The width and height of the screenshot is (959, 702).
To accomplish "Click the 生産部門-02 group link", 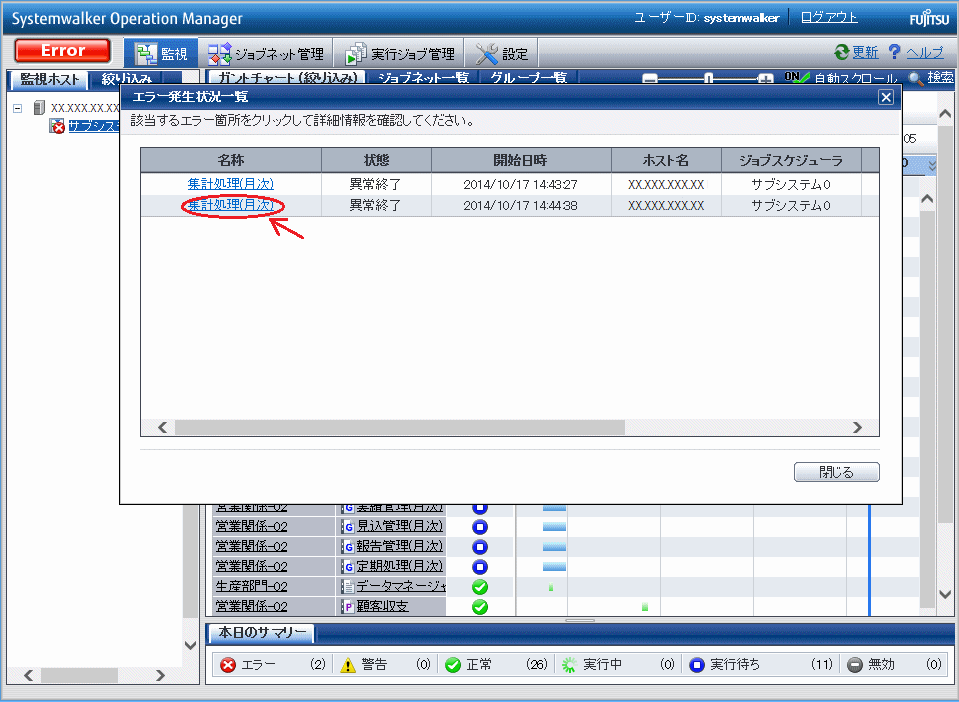I will pyautogui.click(x=251, y=586).
